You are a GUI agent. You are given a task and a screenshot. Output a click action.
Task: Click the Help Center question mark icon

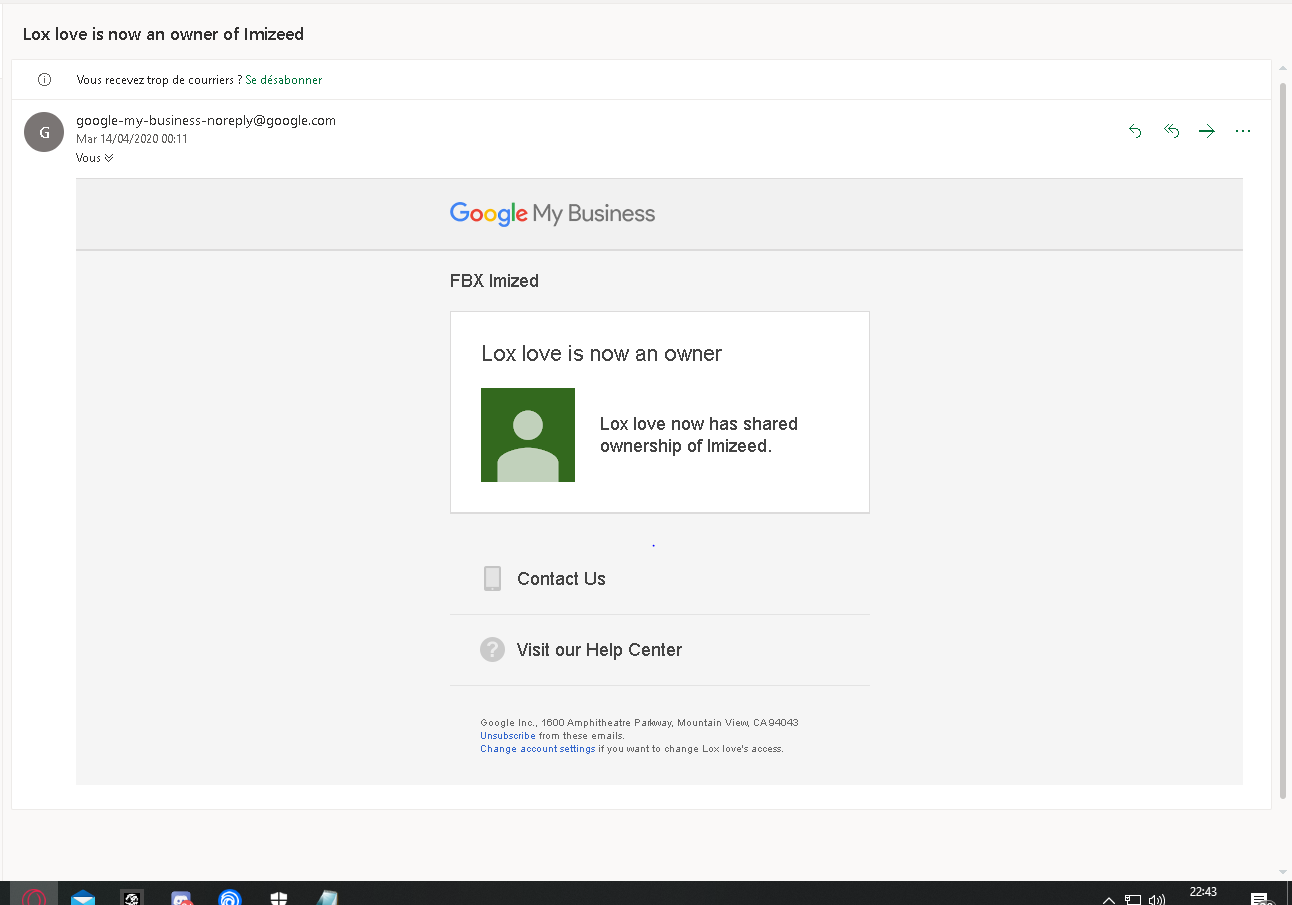click(x=492, y=649)
